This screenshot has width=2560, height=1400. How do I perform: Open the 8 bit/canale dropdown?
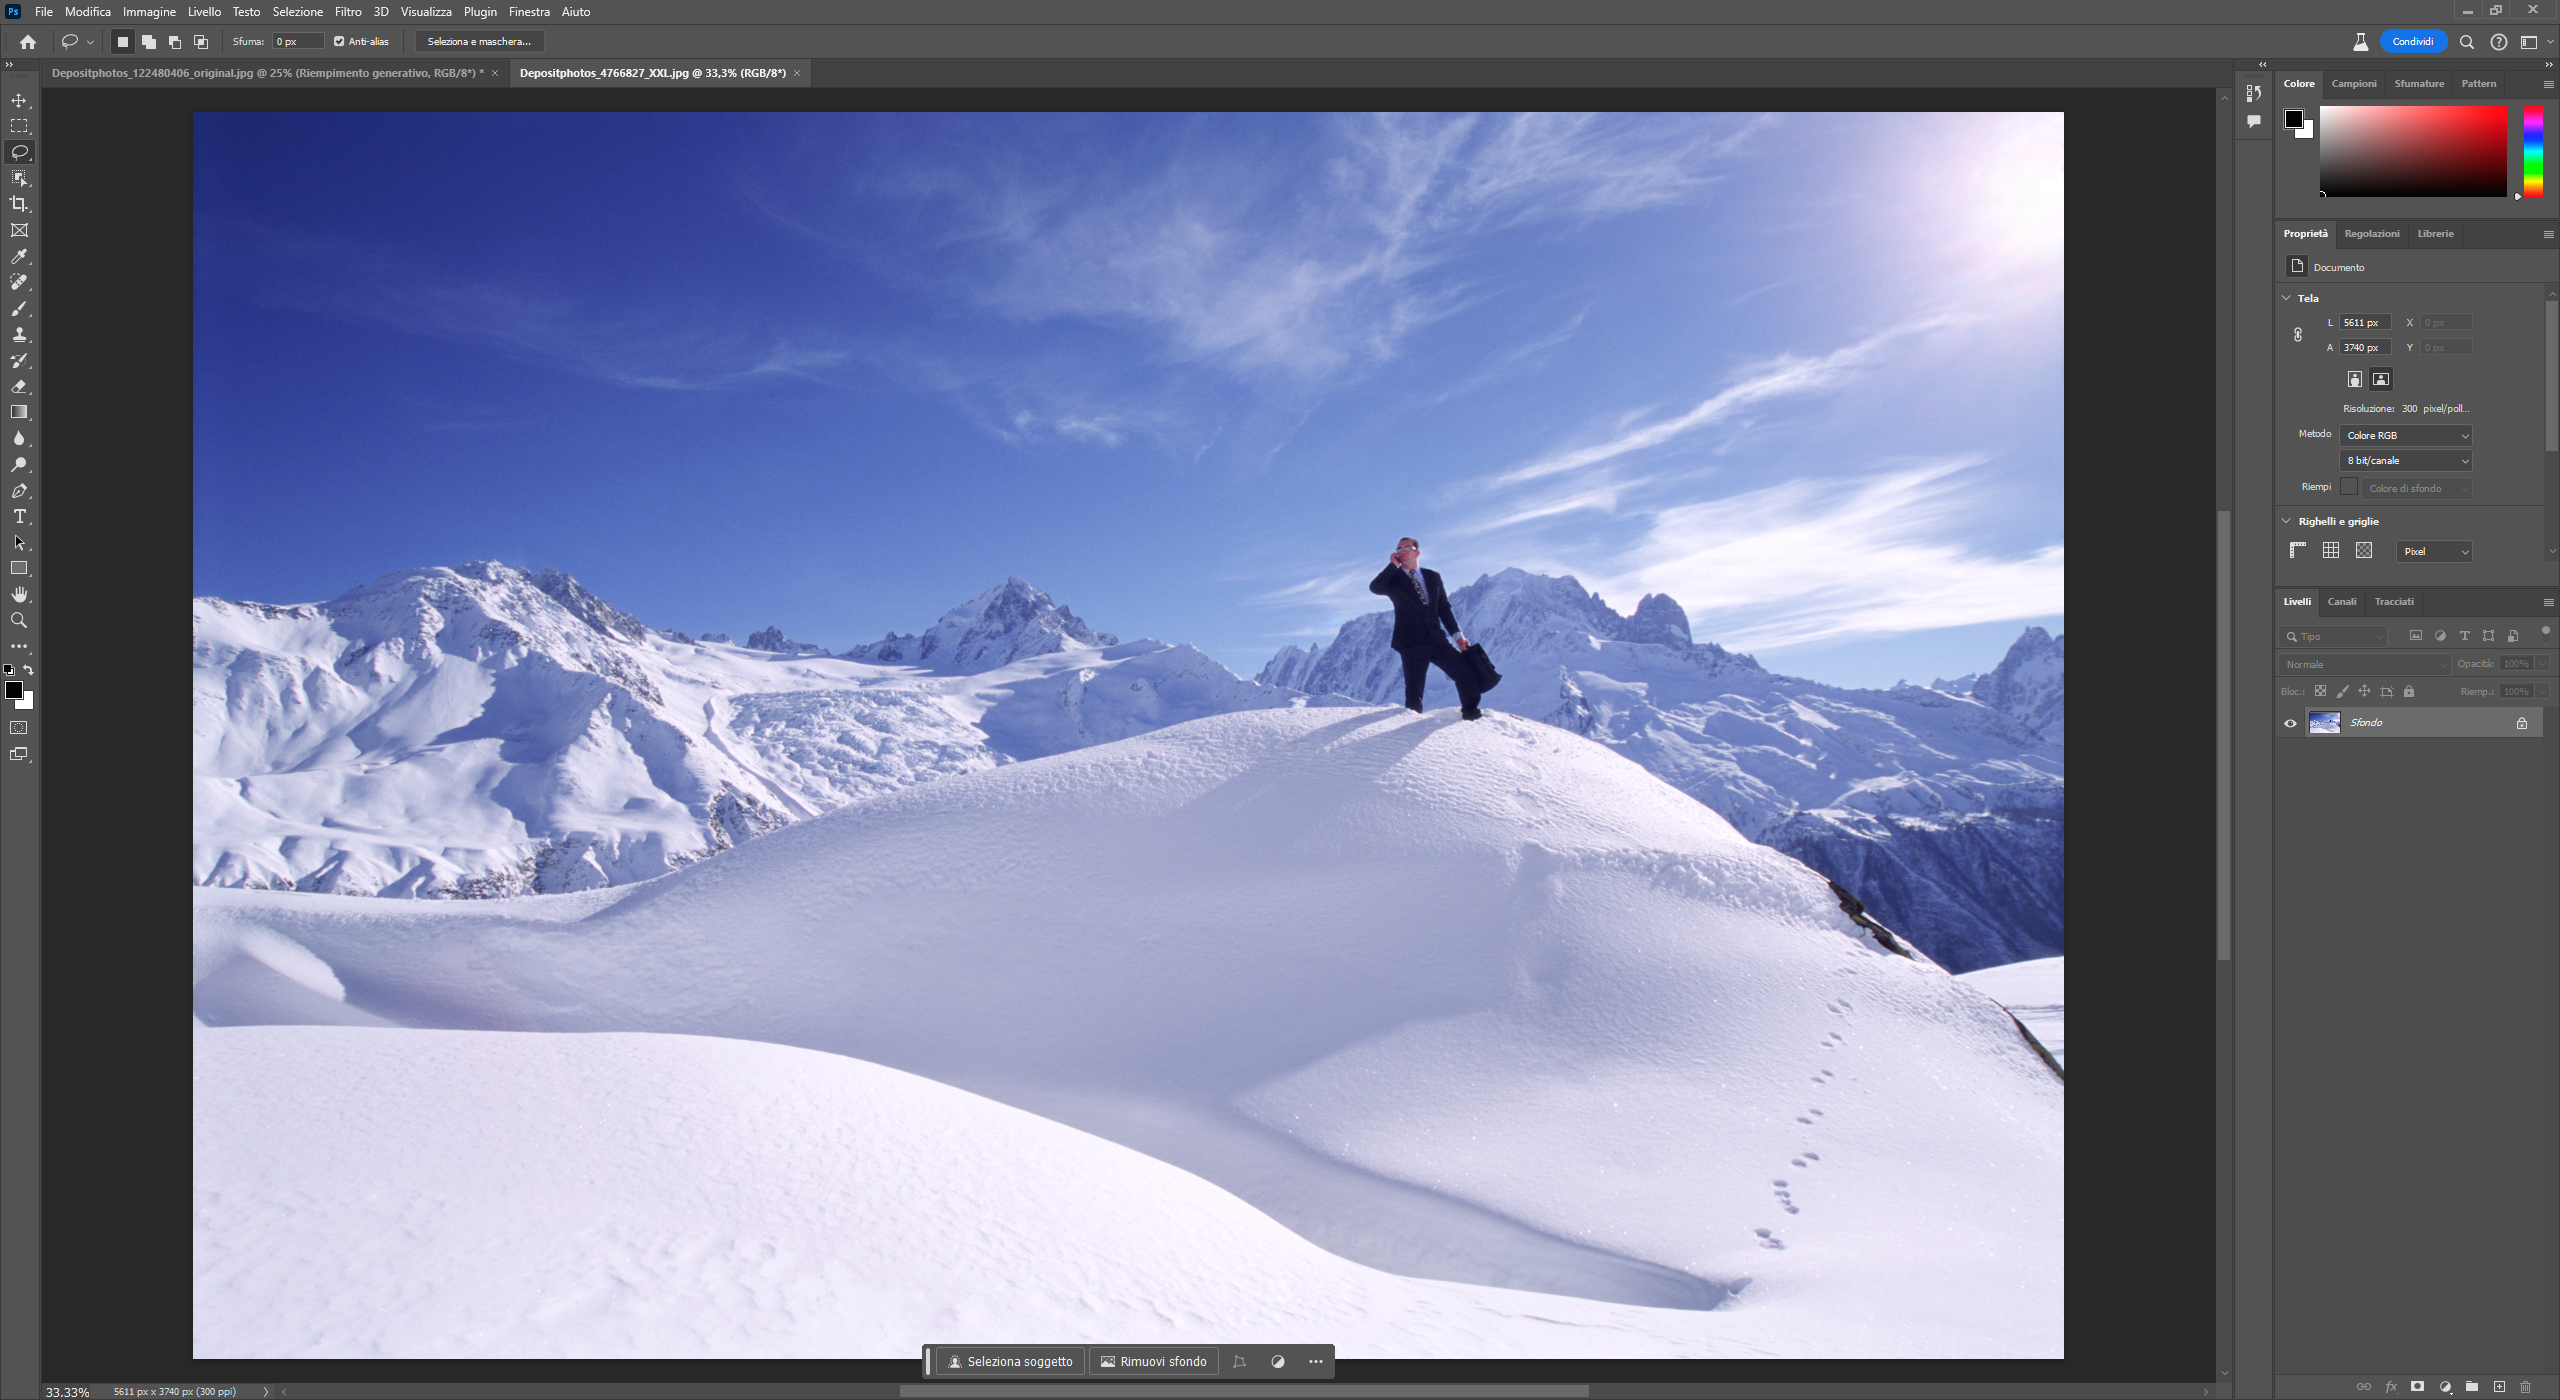coord(2405,461)
